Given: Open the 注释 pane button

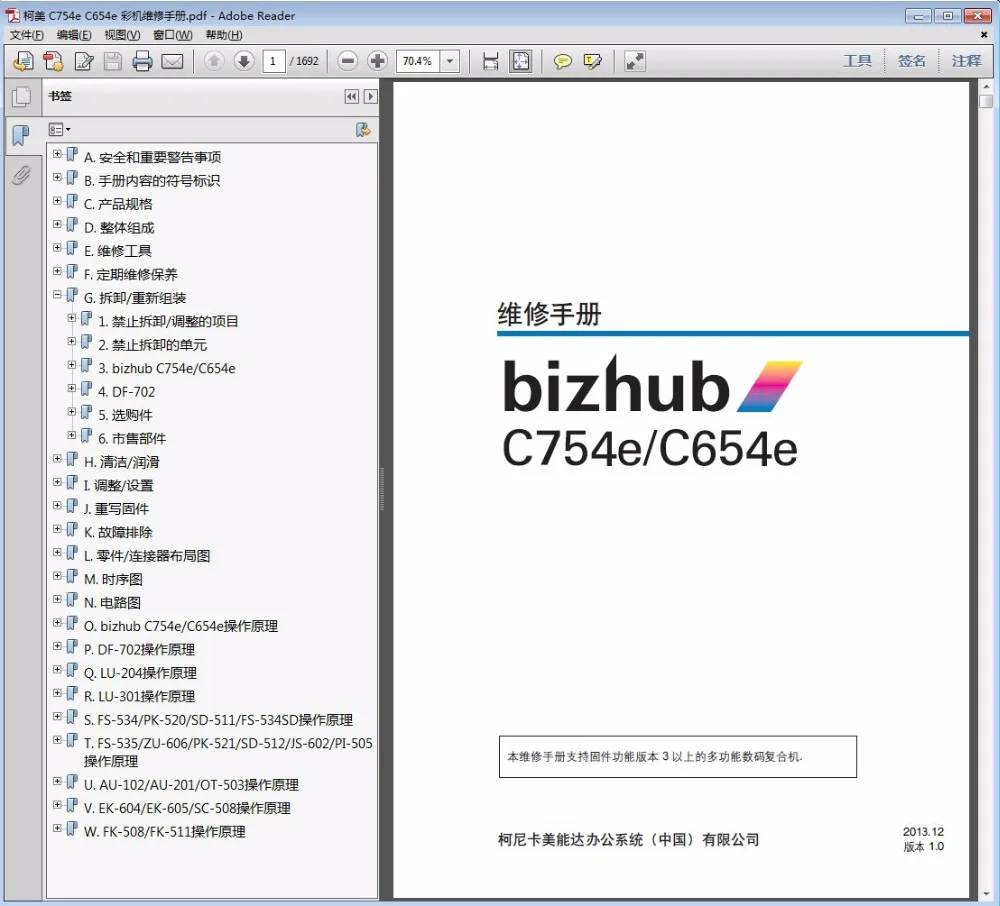Looking at the screenshot, I should click(966, 61).
